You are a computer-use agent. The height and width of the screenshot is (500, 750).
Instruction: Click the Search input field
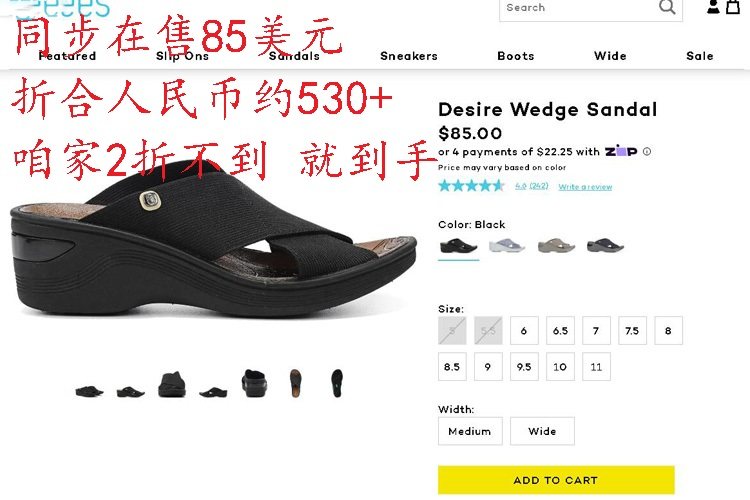pos(579,8)
